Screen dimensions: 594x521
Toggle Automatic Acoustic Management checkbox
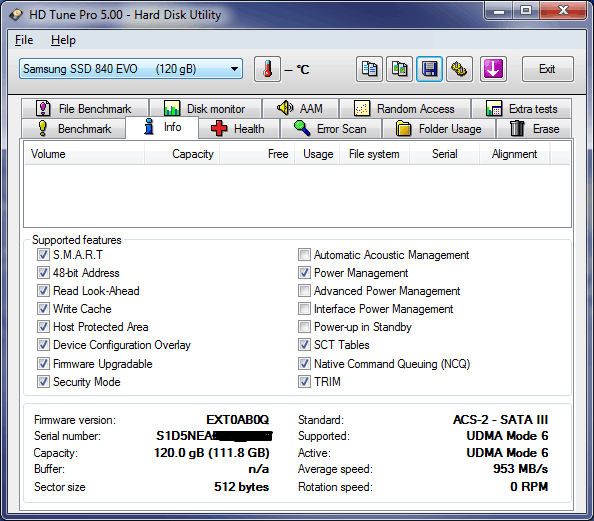pyautogui.click(x=304, y=255)
